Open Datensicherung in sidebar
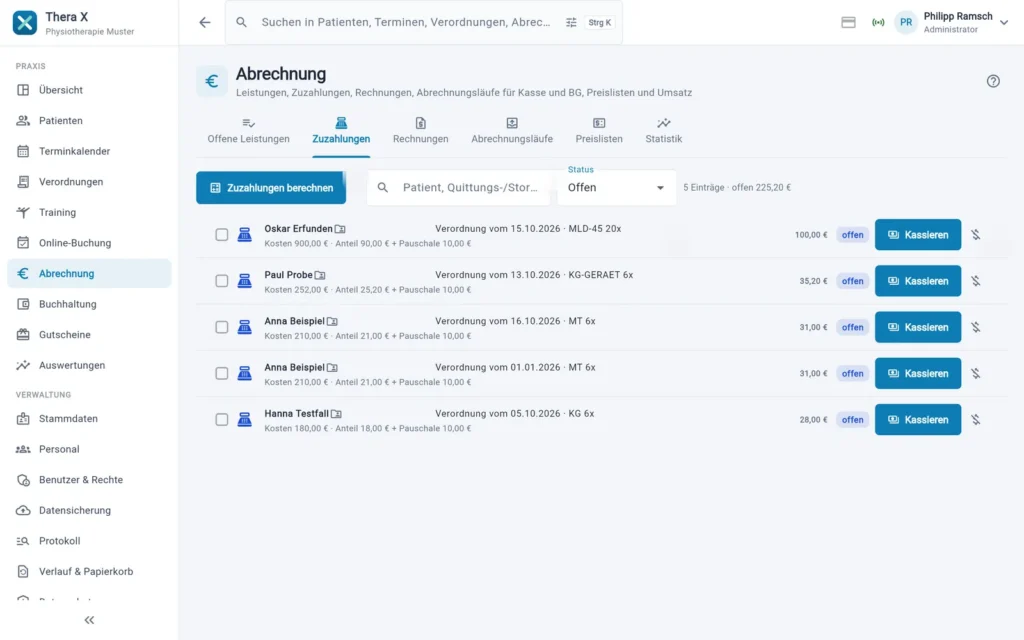The image size is (1024, 640). (x=89, y=511)
